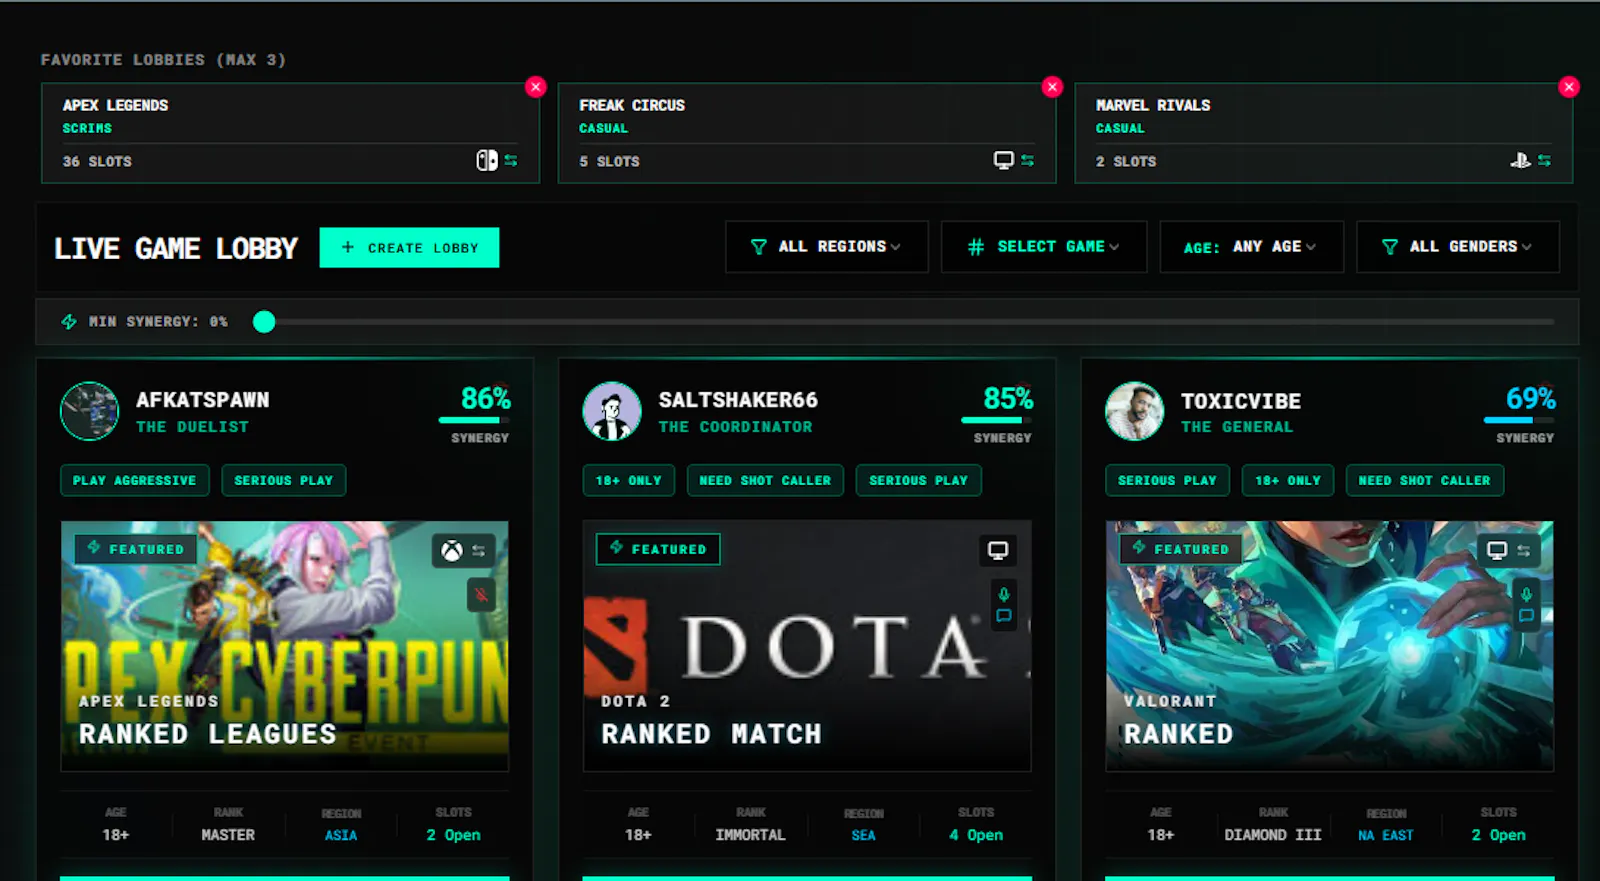Image resolution: width=1600 pixels, height=881 pixels.
Task: Open TOXICVIBE's profile avatar
Action: pos(1135,411)
